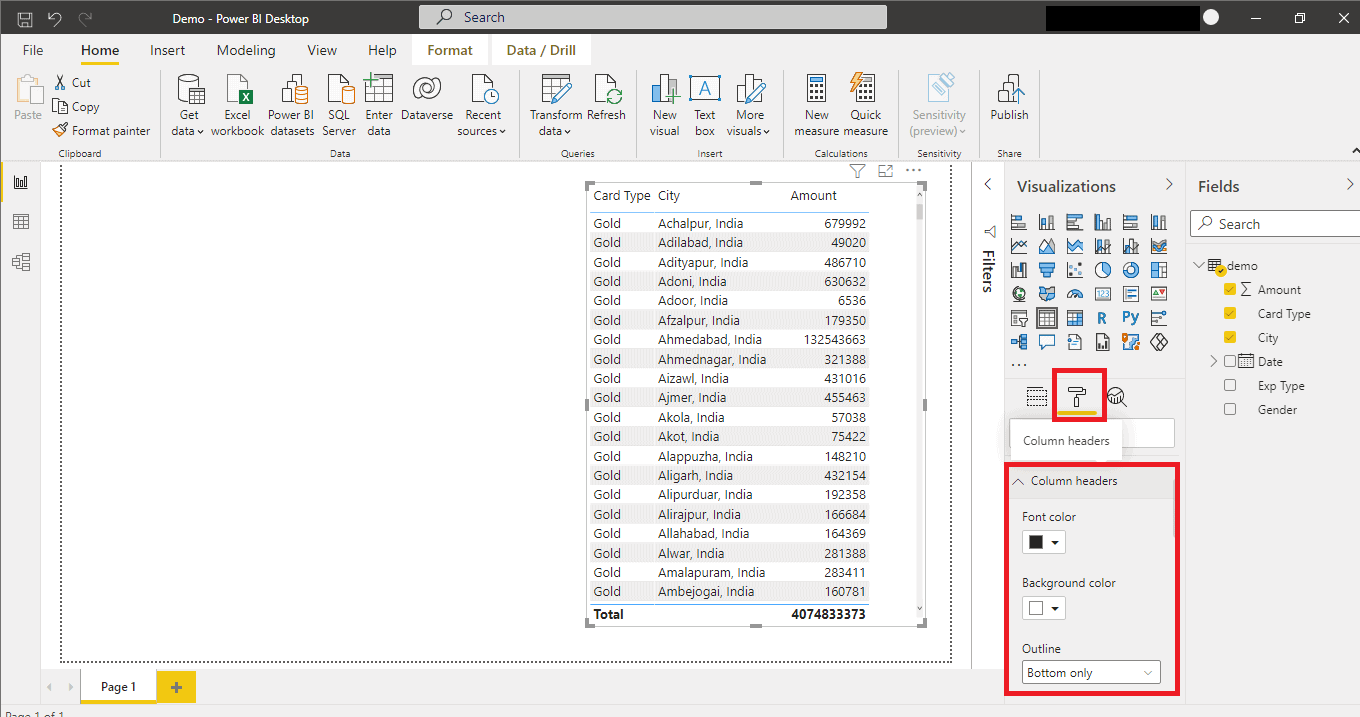Switch to Model view in the left sidebar
Viewport: 1360px width, 717px height.
pos(22,261)
